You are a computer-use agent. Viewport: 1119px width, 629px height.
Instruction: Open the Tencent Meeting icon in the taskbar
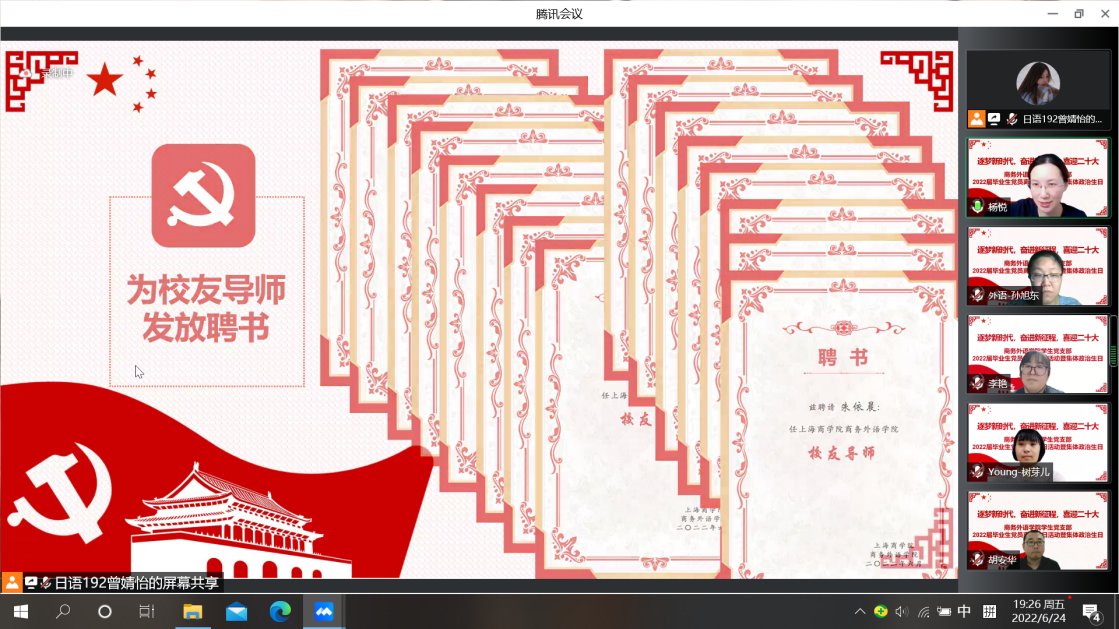324,612
